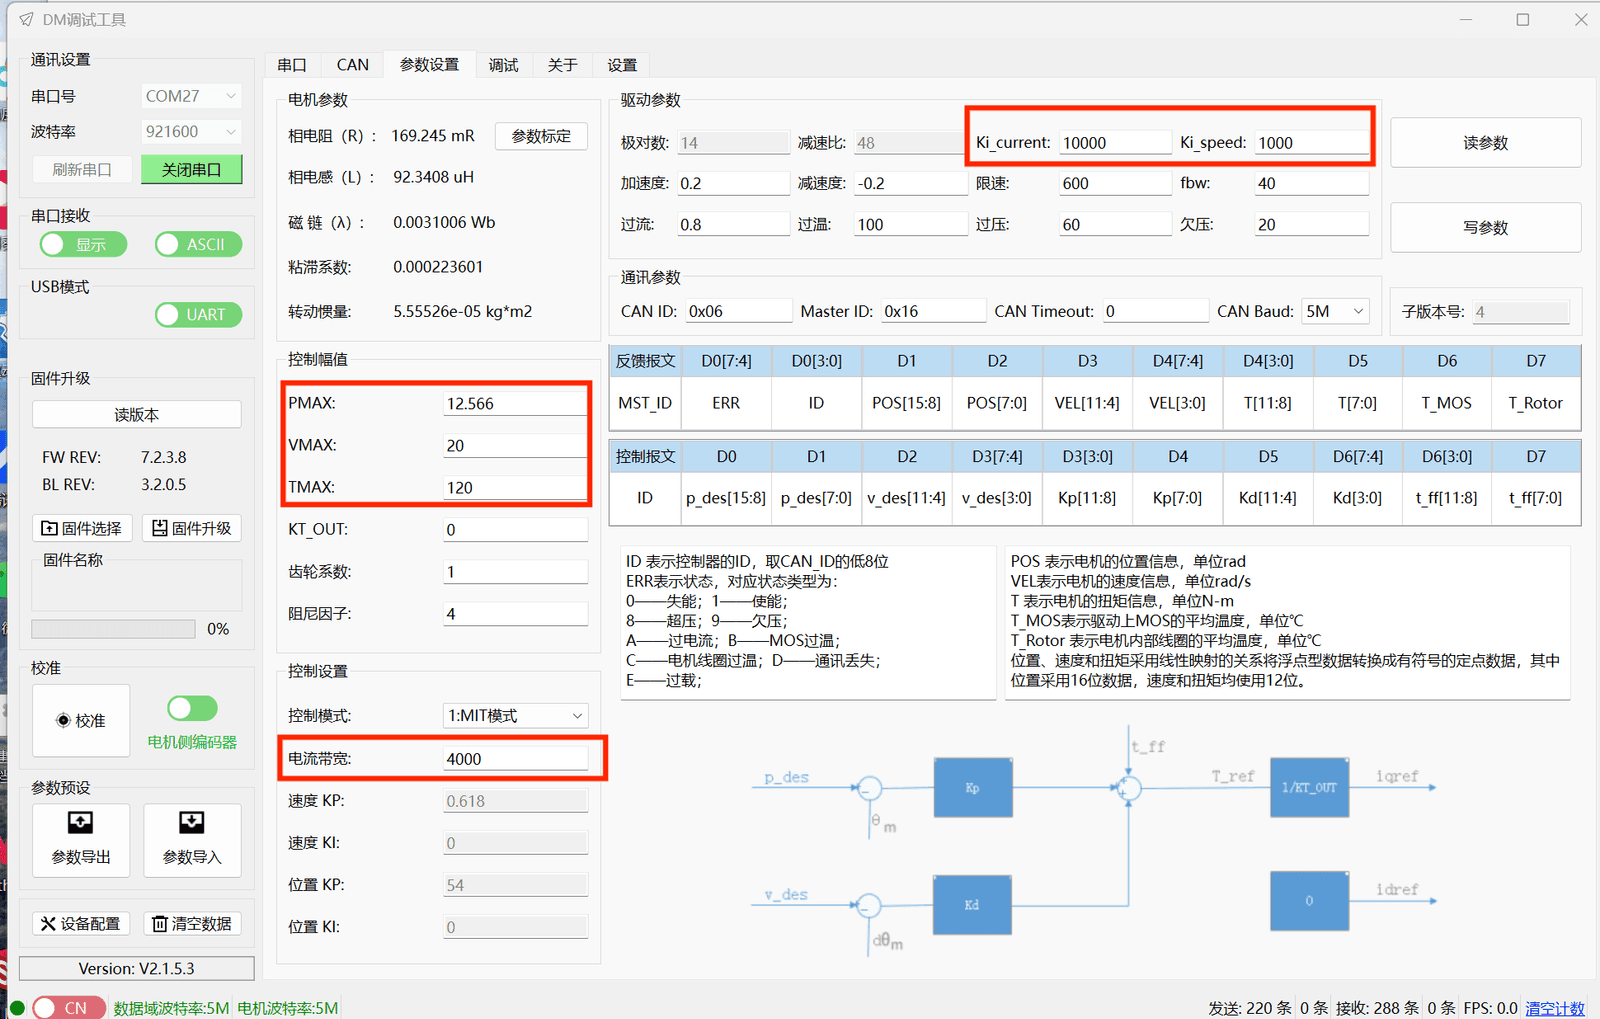Click the green status dot at the bottom left
This screenshot has width=1600, height=1019.
click(17, 1007)
